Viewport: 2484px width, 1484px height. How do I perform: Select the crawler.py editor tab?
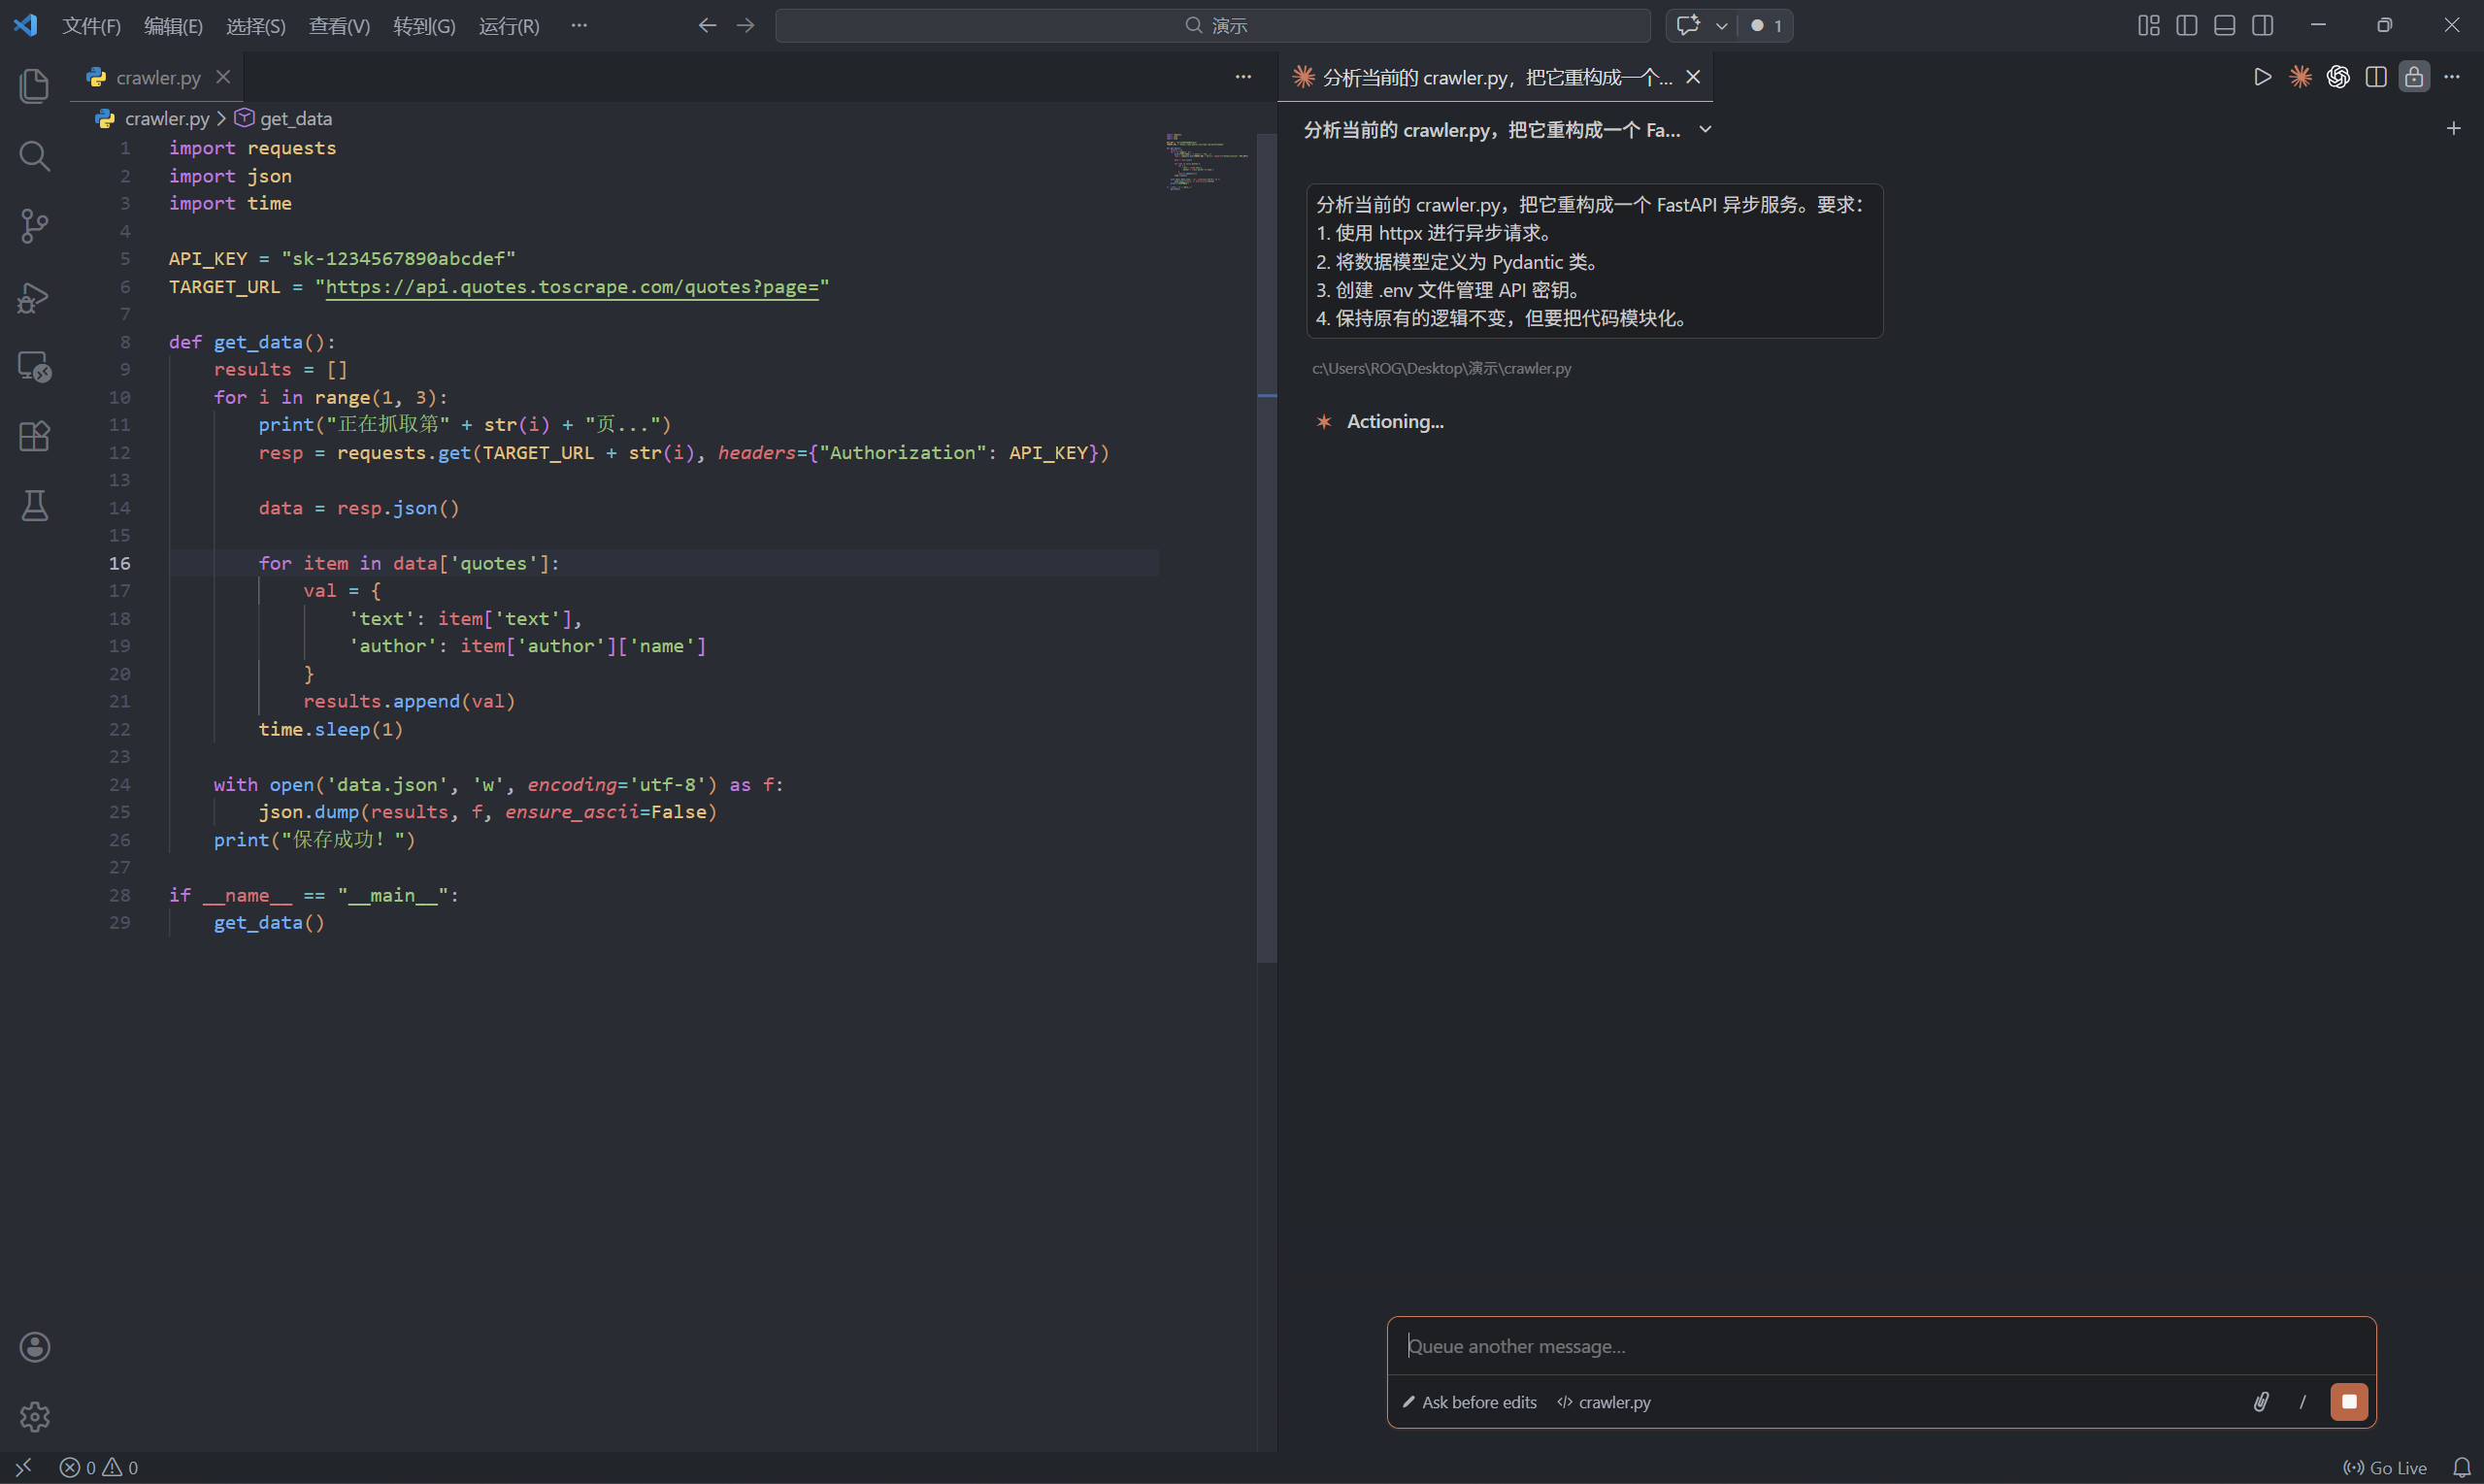(157, 77)
